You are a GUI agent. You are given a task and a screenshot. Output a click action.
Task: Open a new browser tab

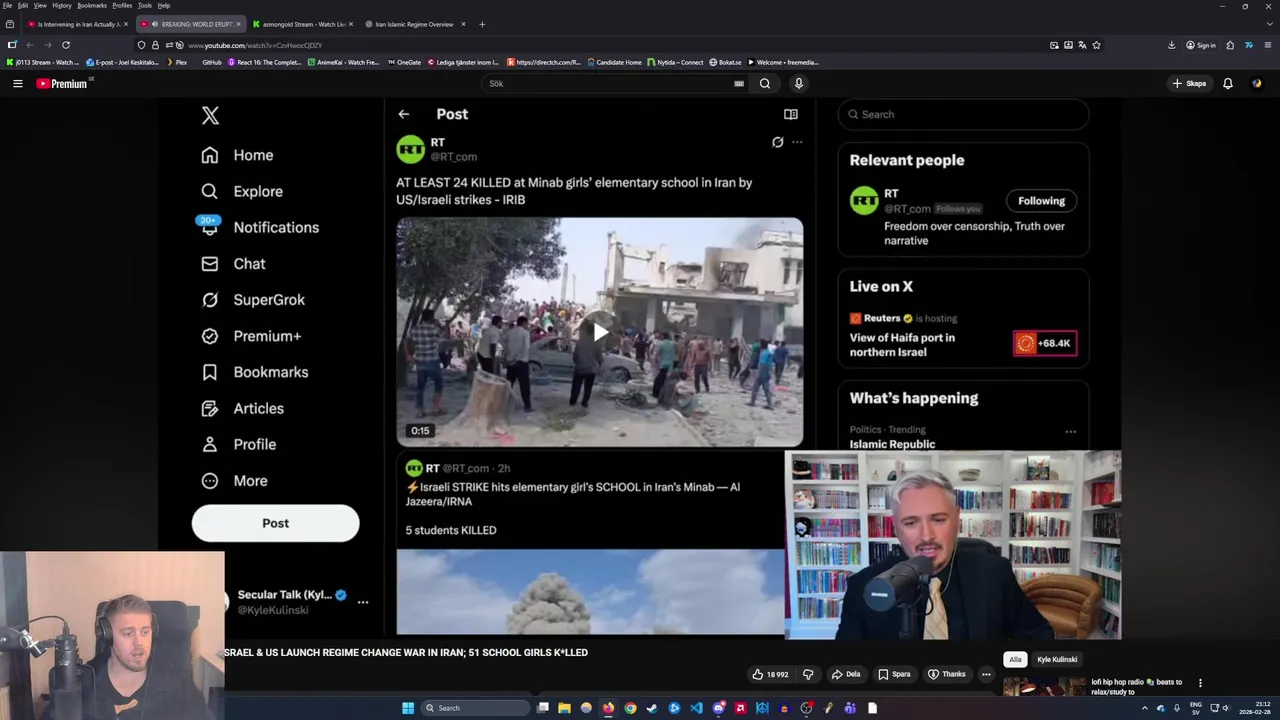(482, 24)
